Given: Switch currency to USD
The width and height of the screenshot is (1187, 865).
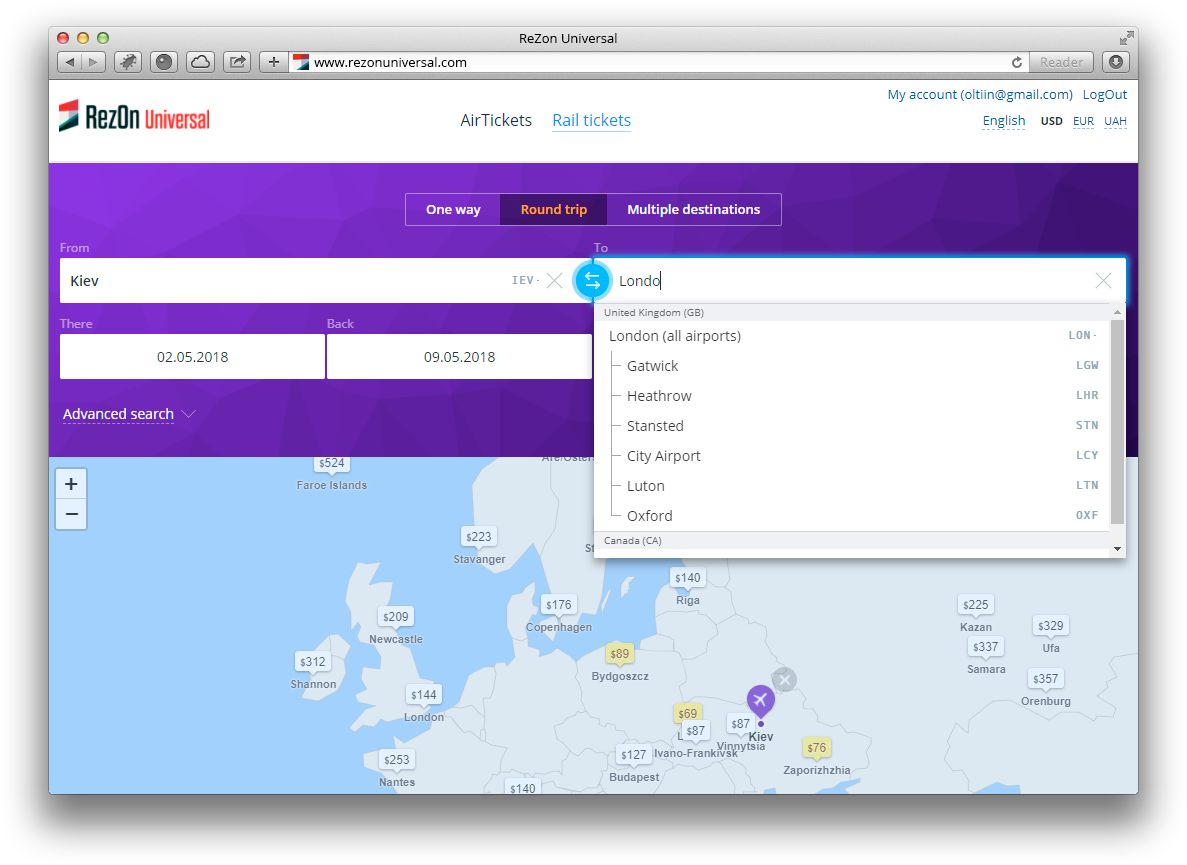Looking at the screenshot, I should coord(1051,121).
